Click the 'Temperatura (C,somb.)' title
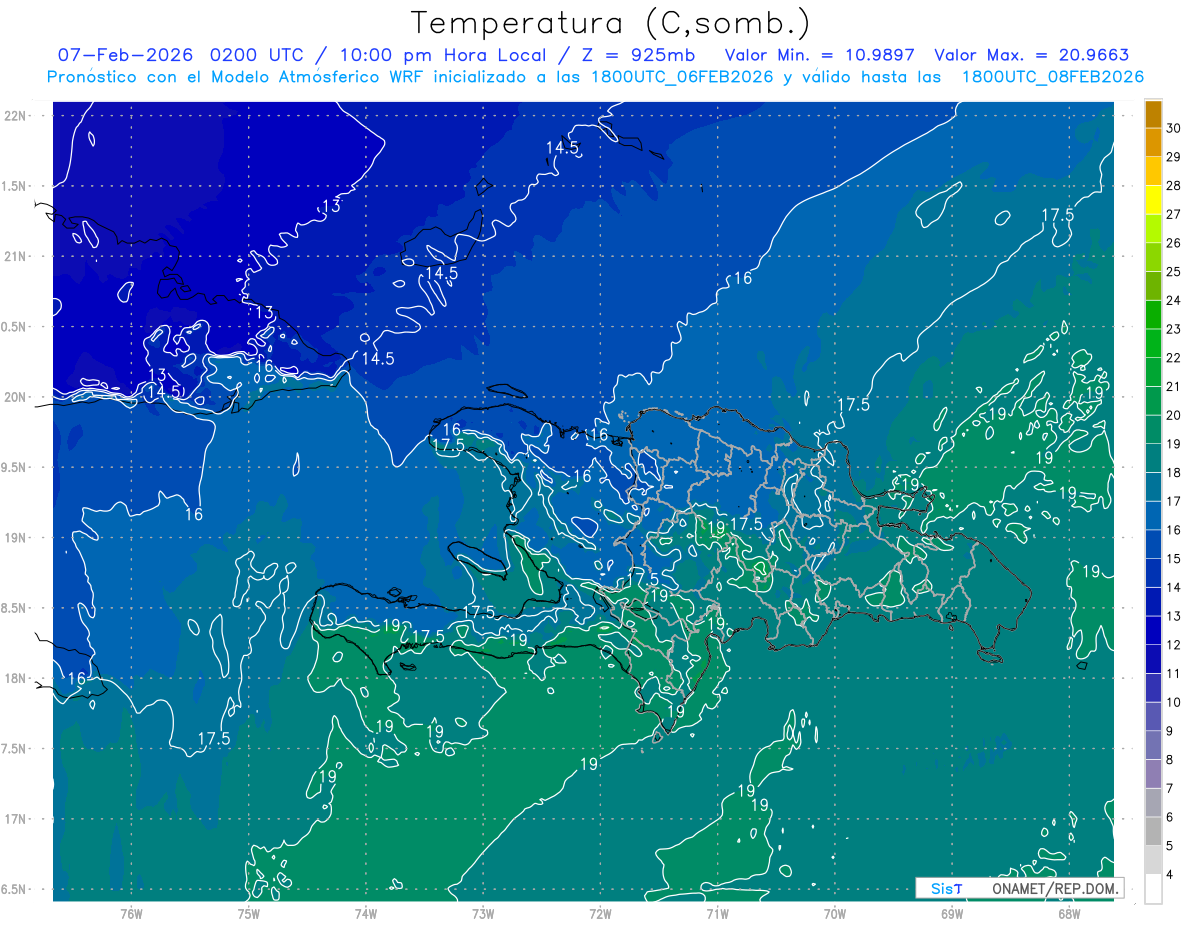The width and height of the screenshot is (1200, 927). (x=611, y=24)
